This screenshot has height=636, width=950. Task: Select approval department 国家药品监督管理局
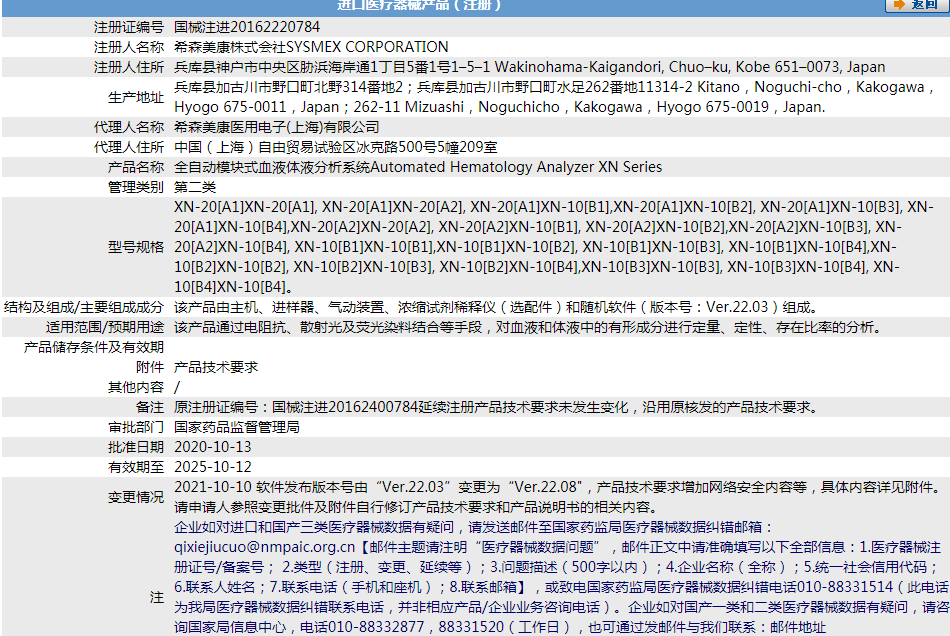coord(237,427)
